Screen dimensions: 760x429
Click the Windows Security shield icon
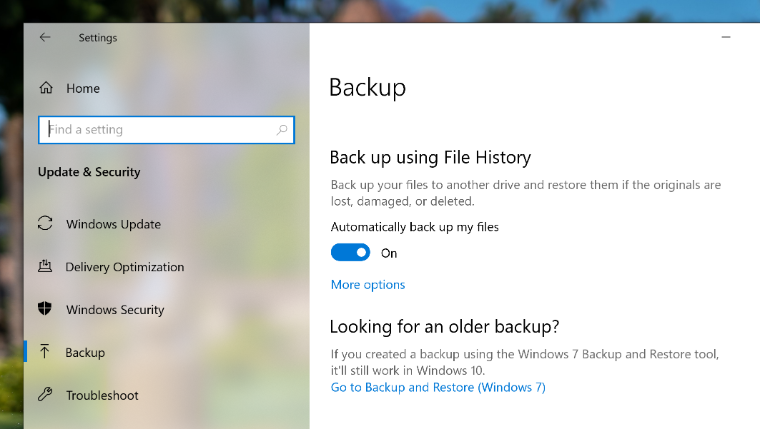click(x=45, y=308)
